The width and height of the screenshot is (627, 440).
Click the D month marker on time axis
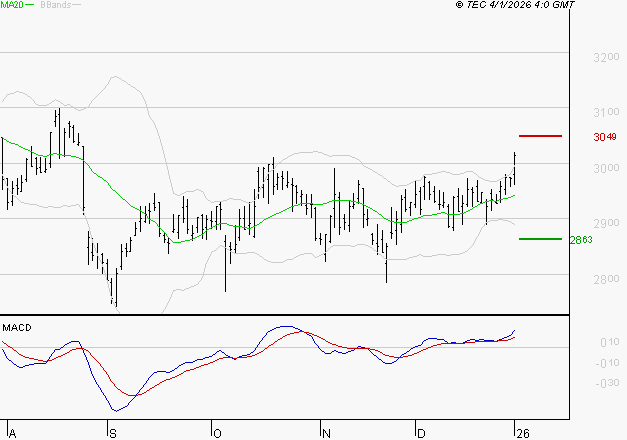[421, 432]
